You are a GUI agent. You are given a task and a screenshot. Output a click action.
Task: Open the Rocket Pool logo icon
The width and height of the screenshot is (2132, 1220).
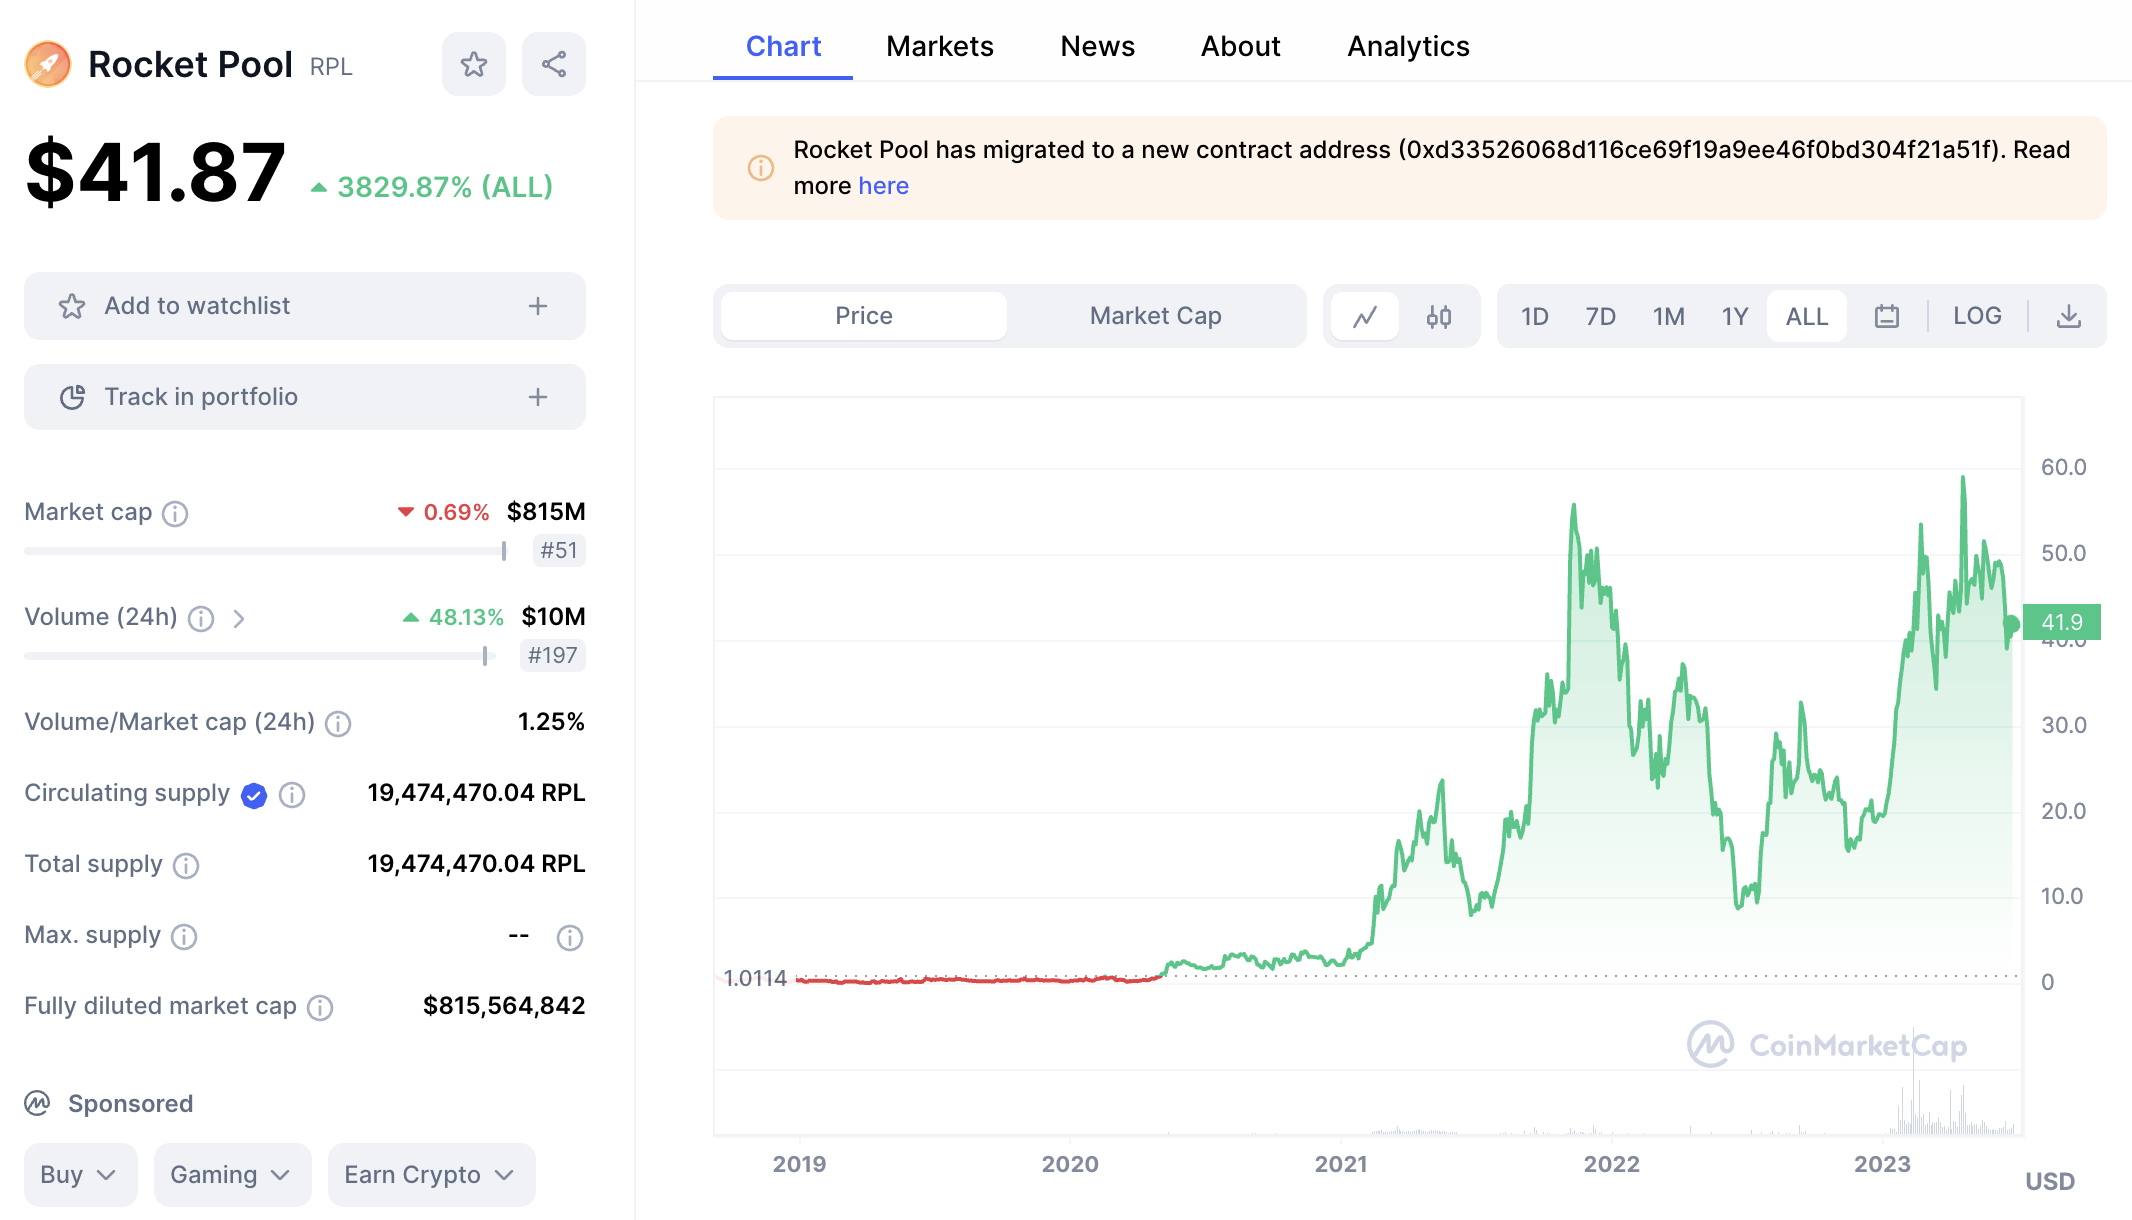click(48, 65)
